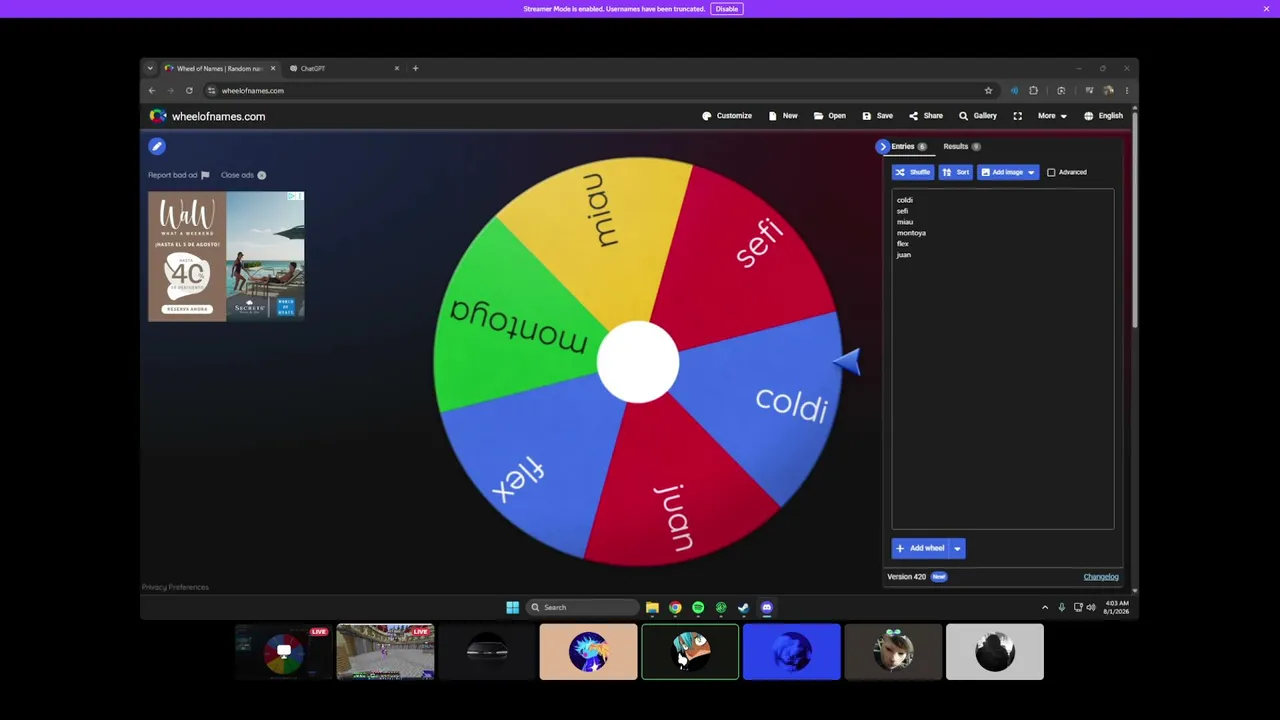Click the taskbar Search box
Image resolution: width=1280 pixels, height=720 pixels.
583,607
